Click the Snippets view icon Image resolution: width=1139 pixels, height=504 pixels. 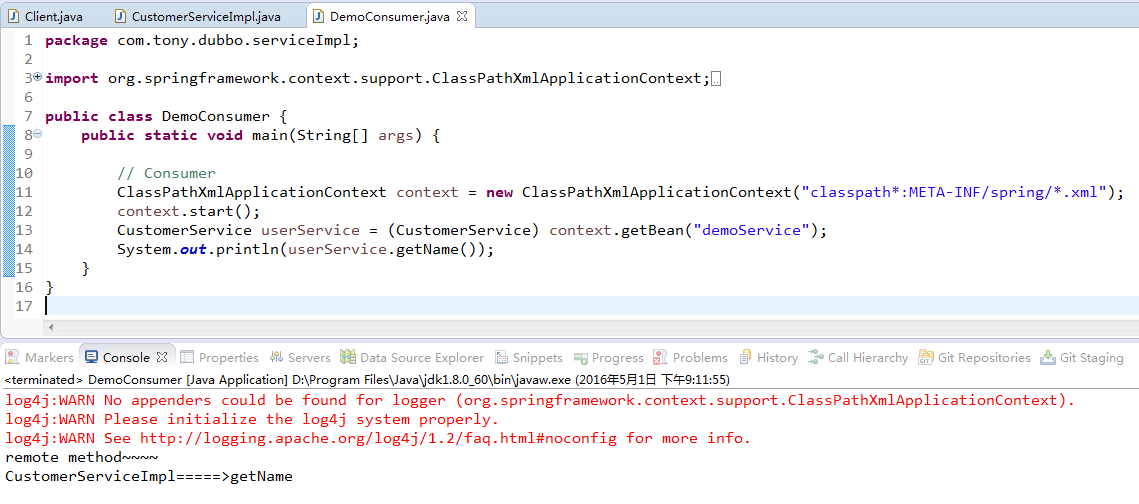coord(501,357)
